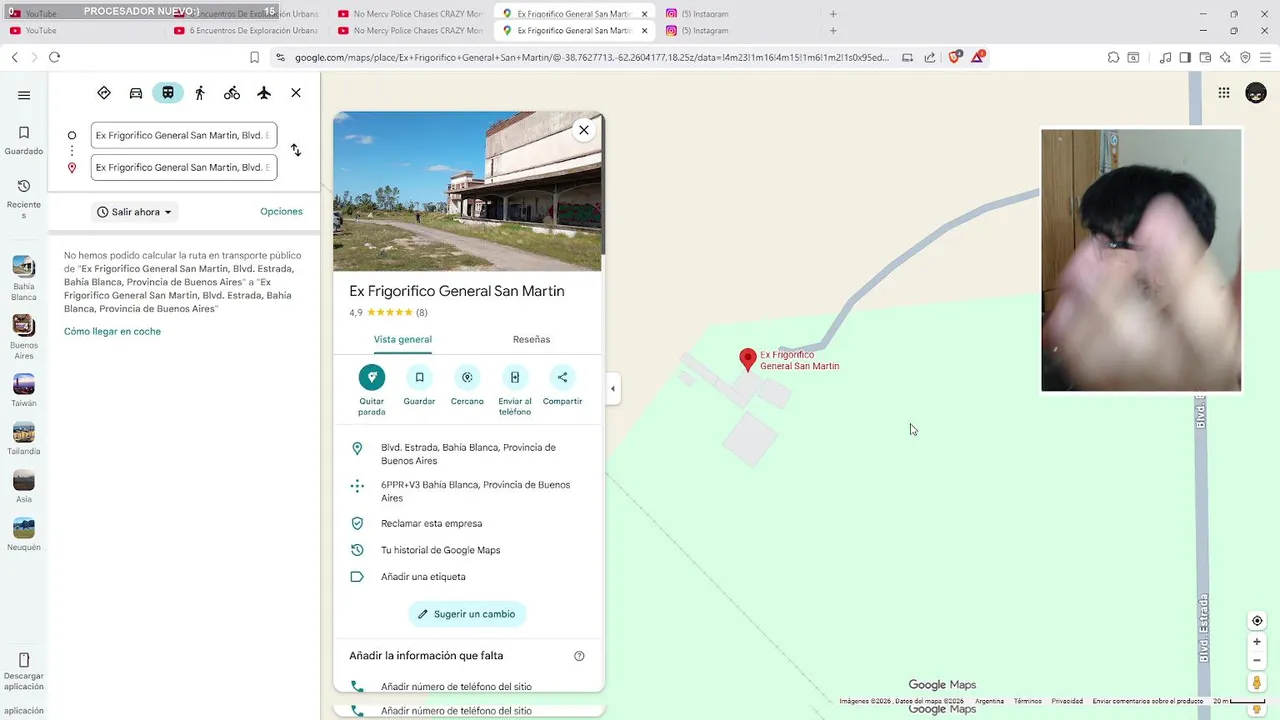Click the Guardar bookmark icon
Image resolution: width=1280 pixels, height=720 pixels.
coord(419,377)
